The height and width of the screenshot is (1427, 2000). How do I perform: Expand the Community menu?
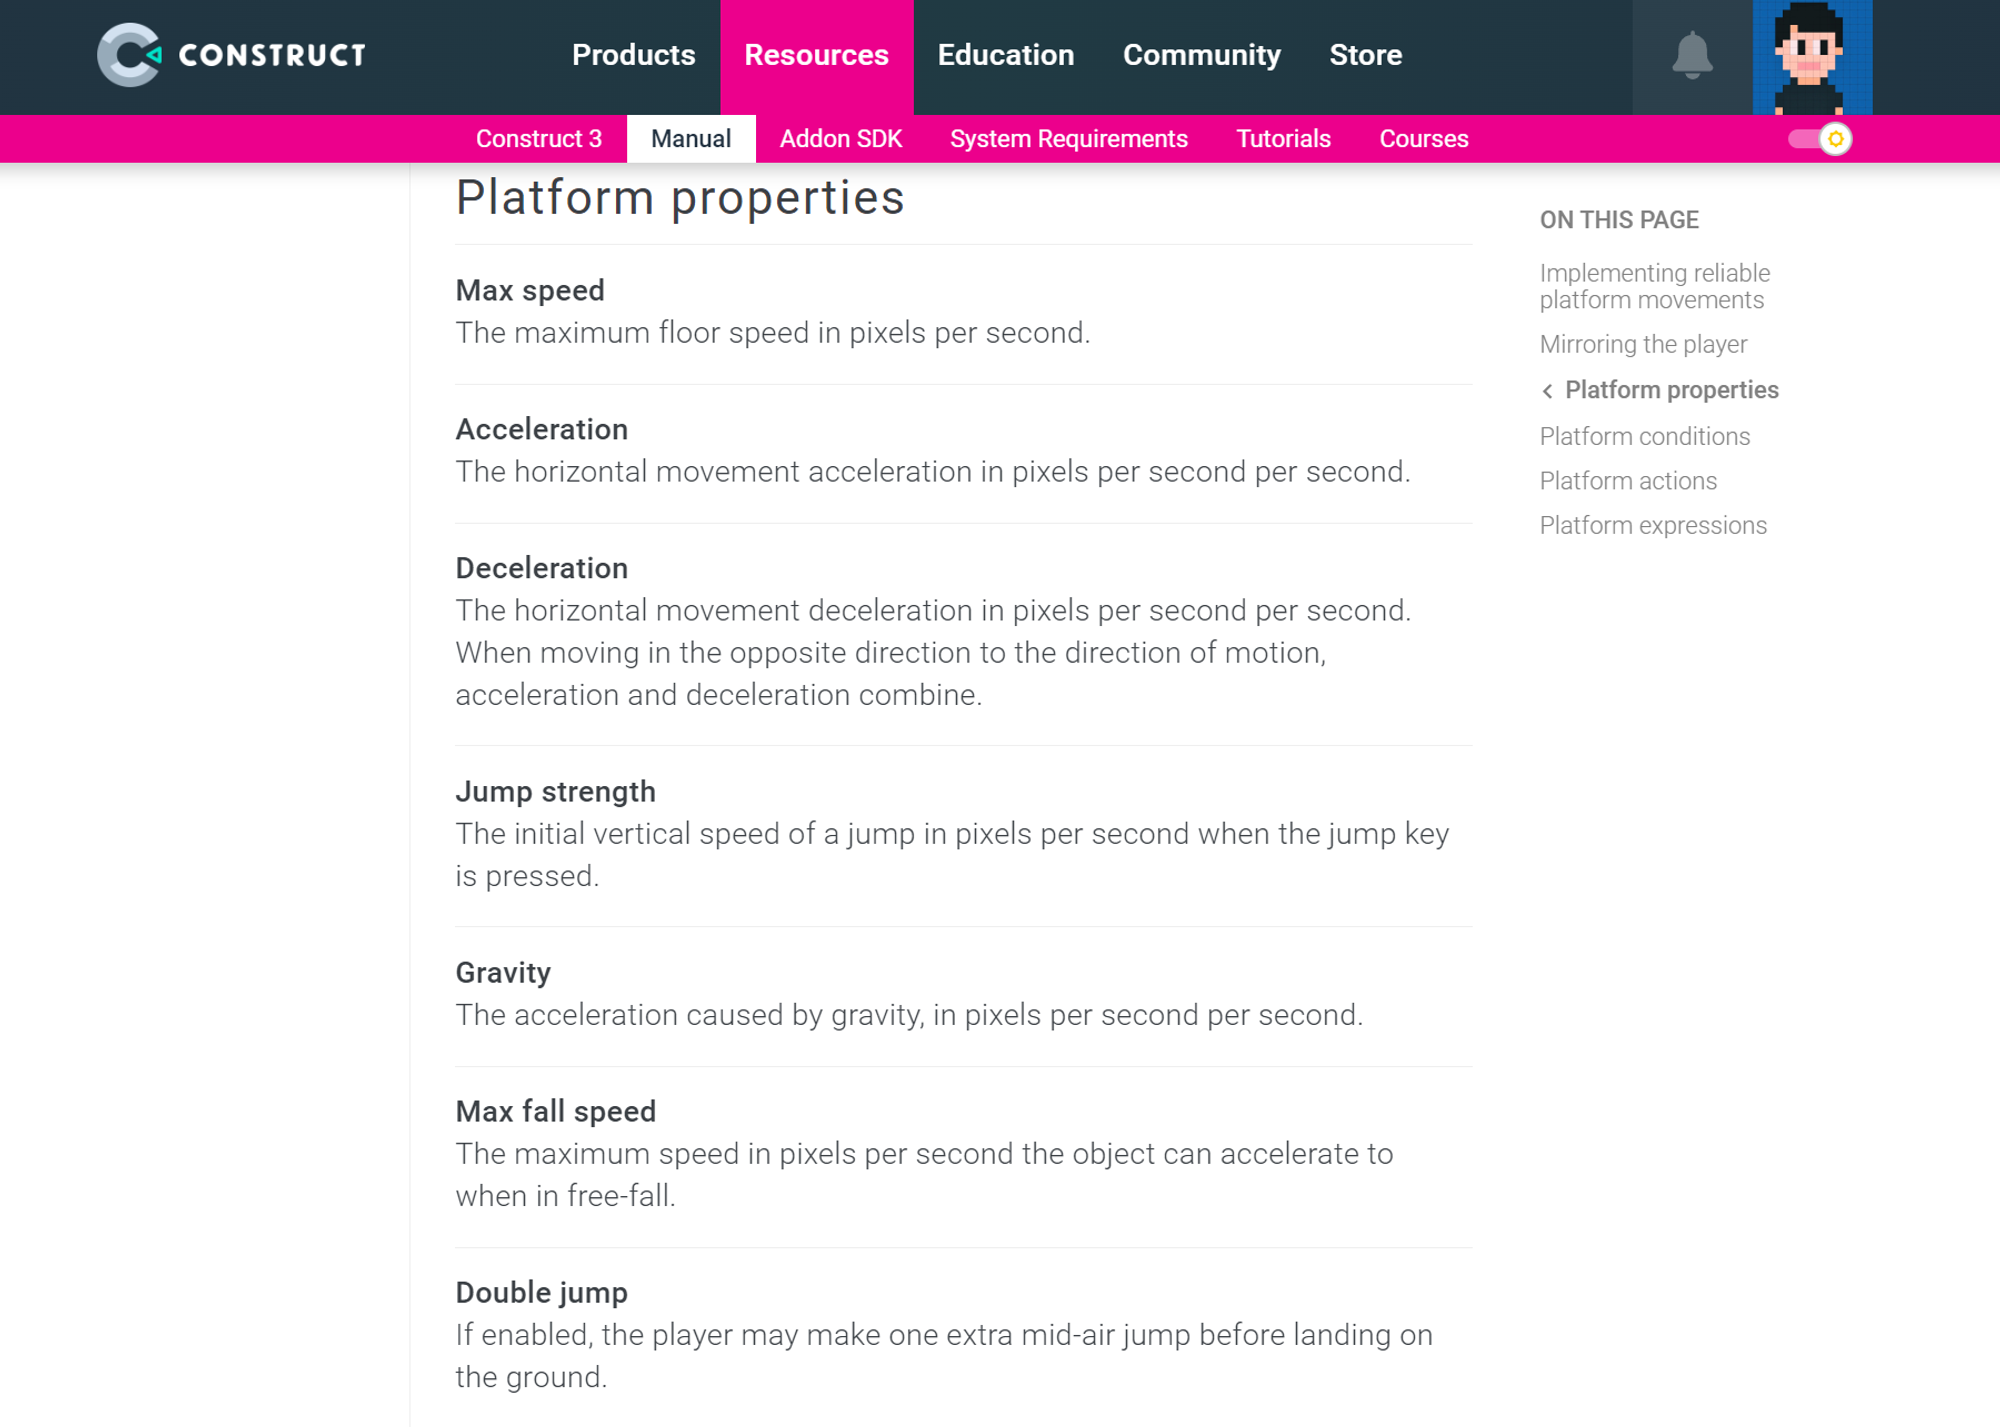point(1201,55)
